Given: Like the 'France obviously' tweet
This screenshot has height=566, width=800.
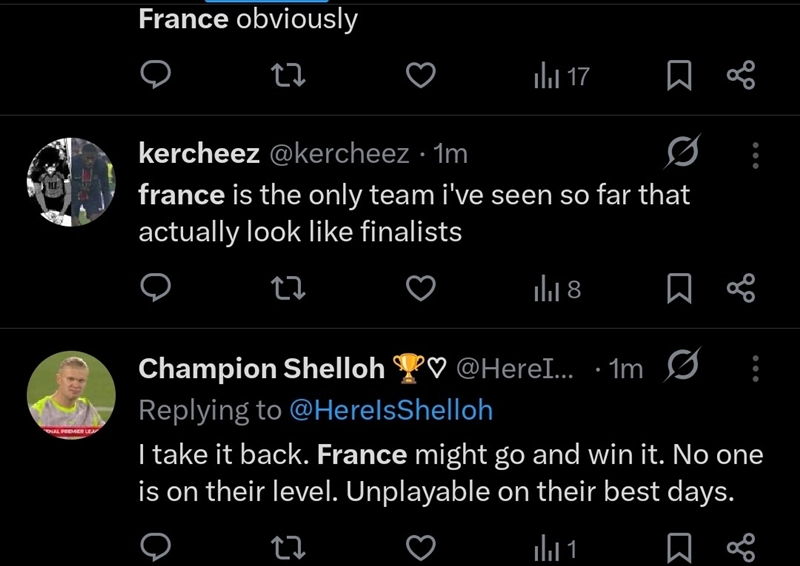Looking at the screenshot, I should (420, 75).
